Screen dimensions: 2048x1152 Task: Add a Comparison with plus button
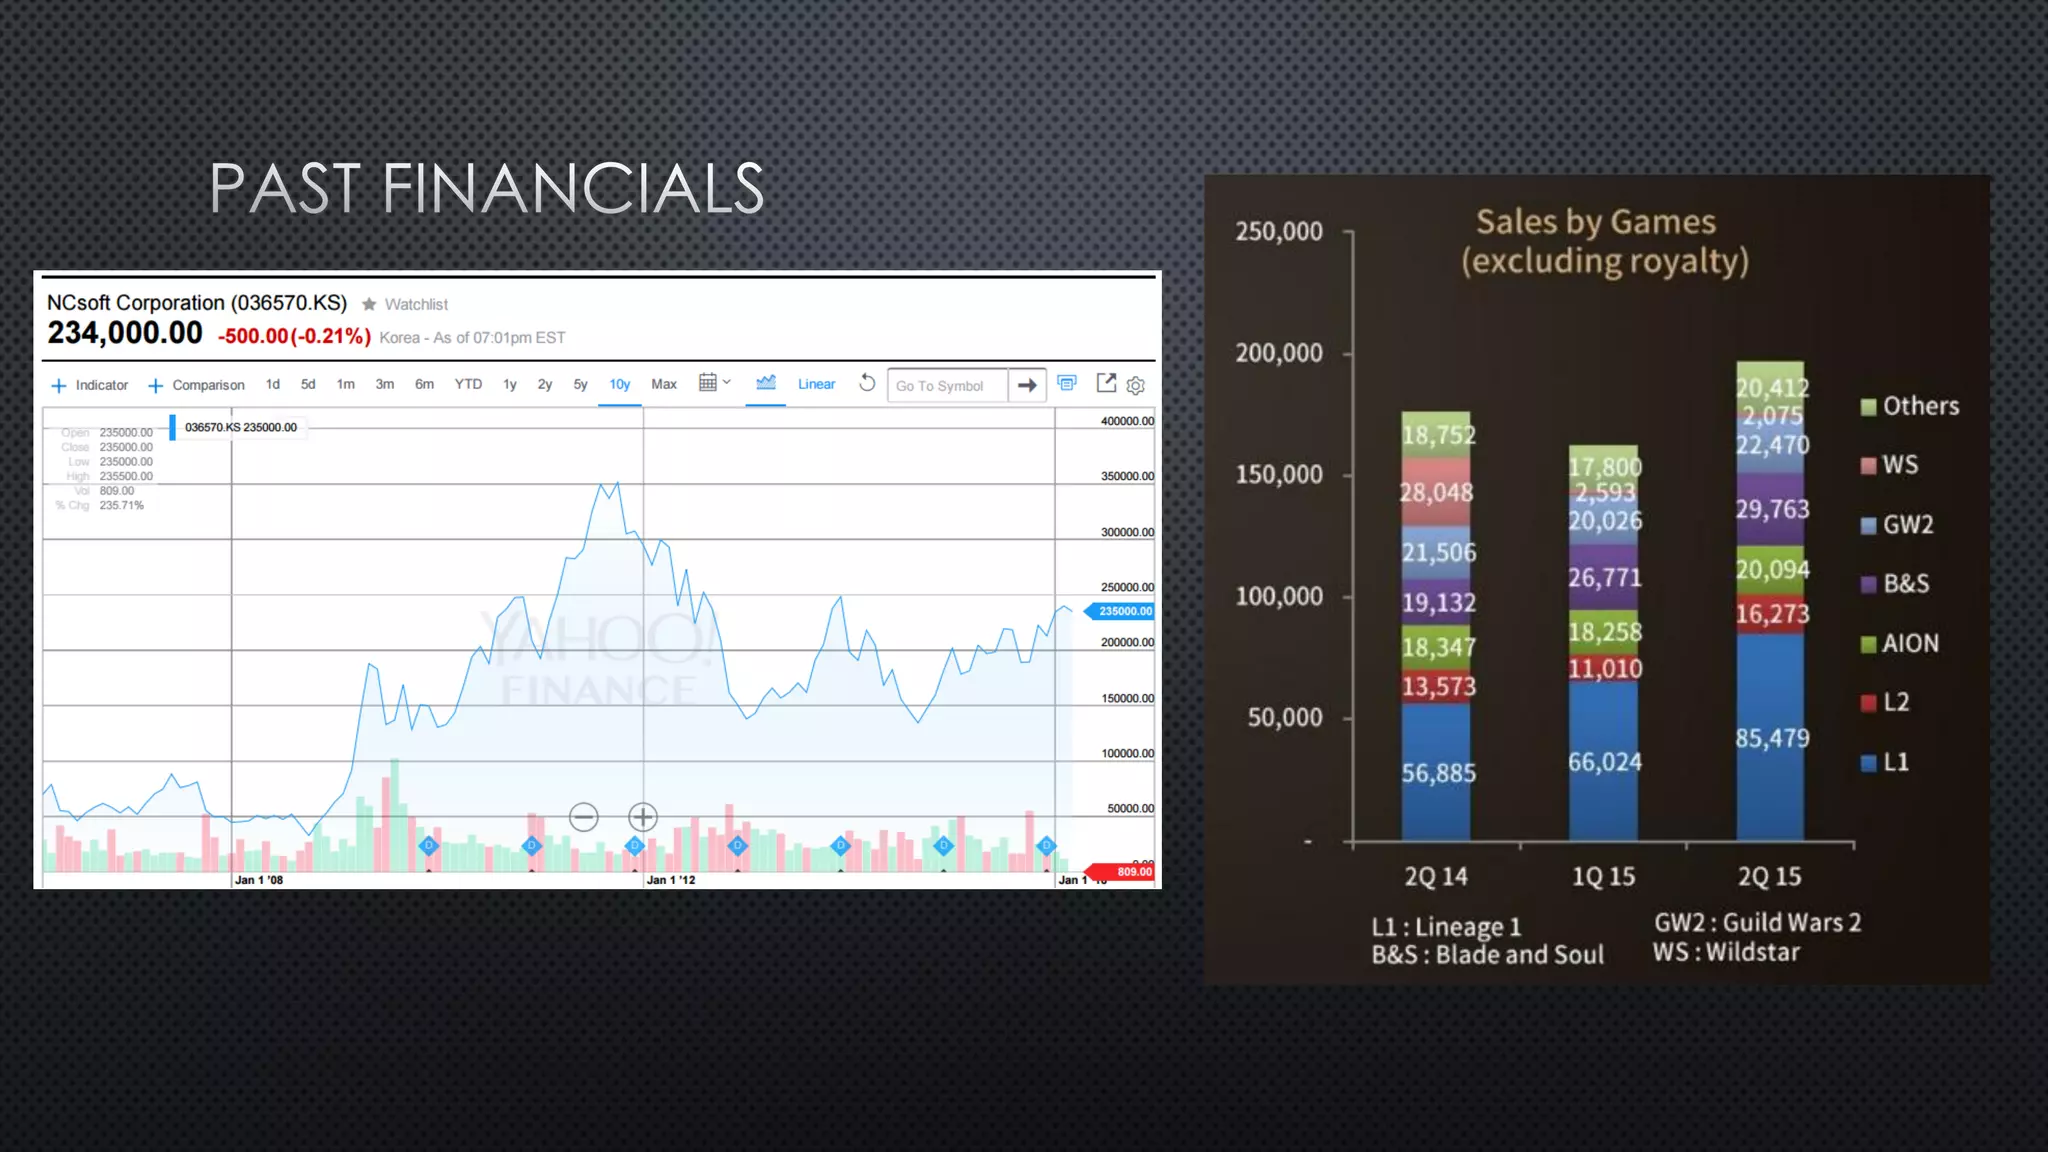[156, 385]
